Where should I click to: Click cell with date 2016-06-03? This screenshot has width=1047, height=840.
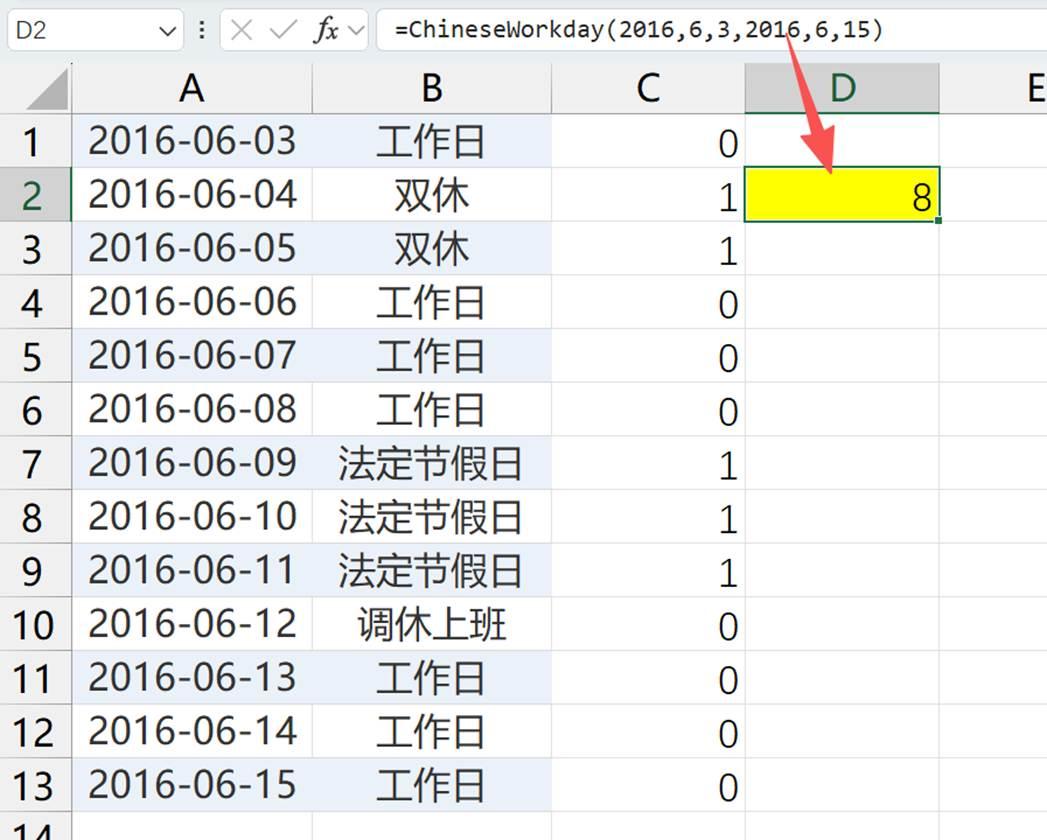point(192,141)
